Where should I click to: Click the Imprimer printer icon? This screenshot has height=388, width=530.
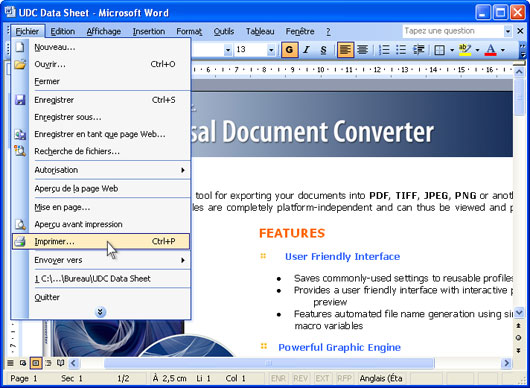coord(20,241)
